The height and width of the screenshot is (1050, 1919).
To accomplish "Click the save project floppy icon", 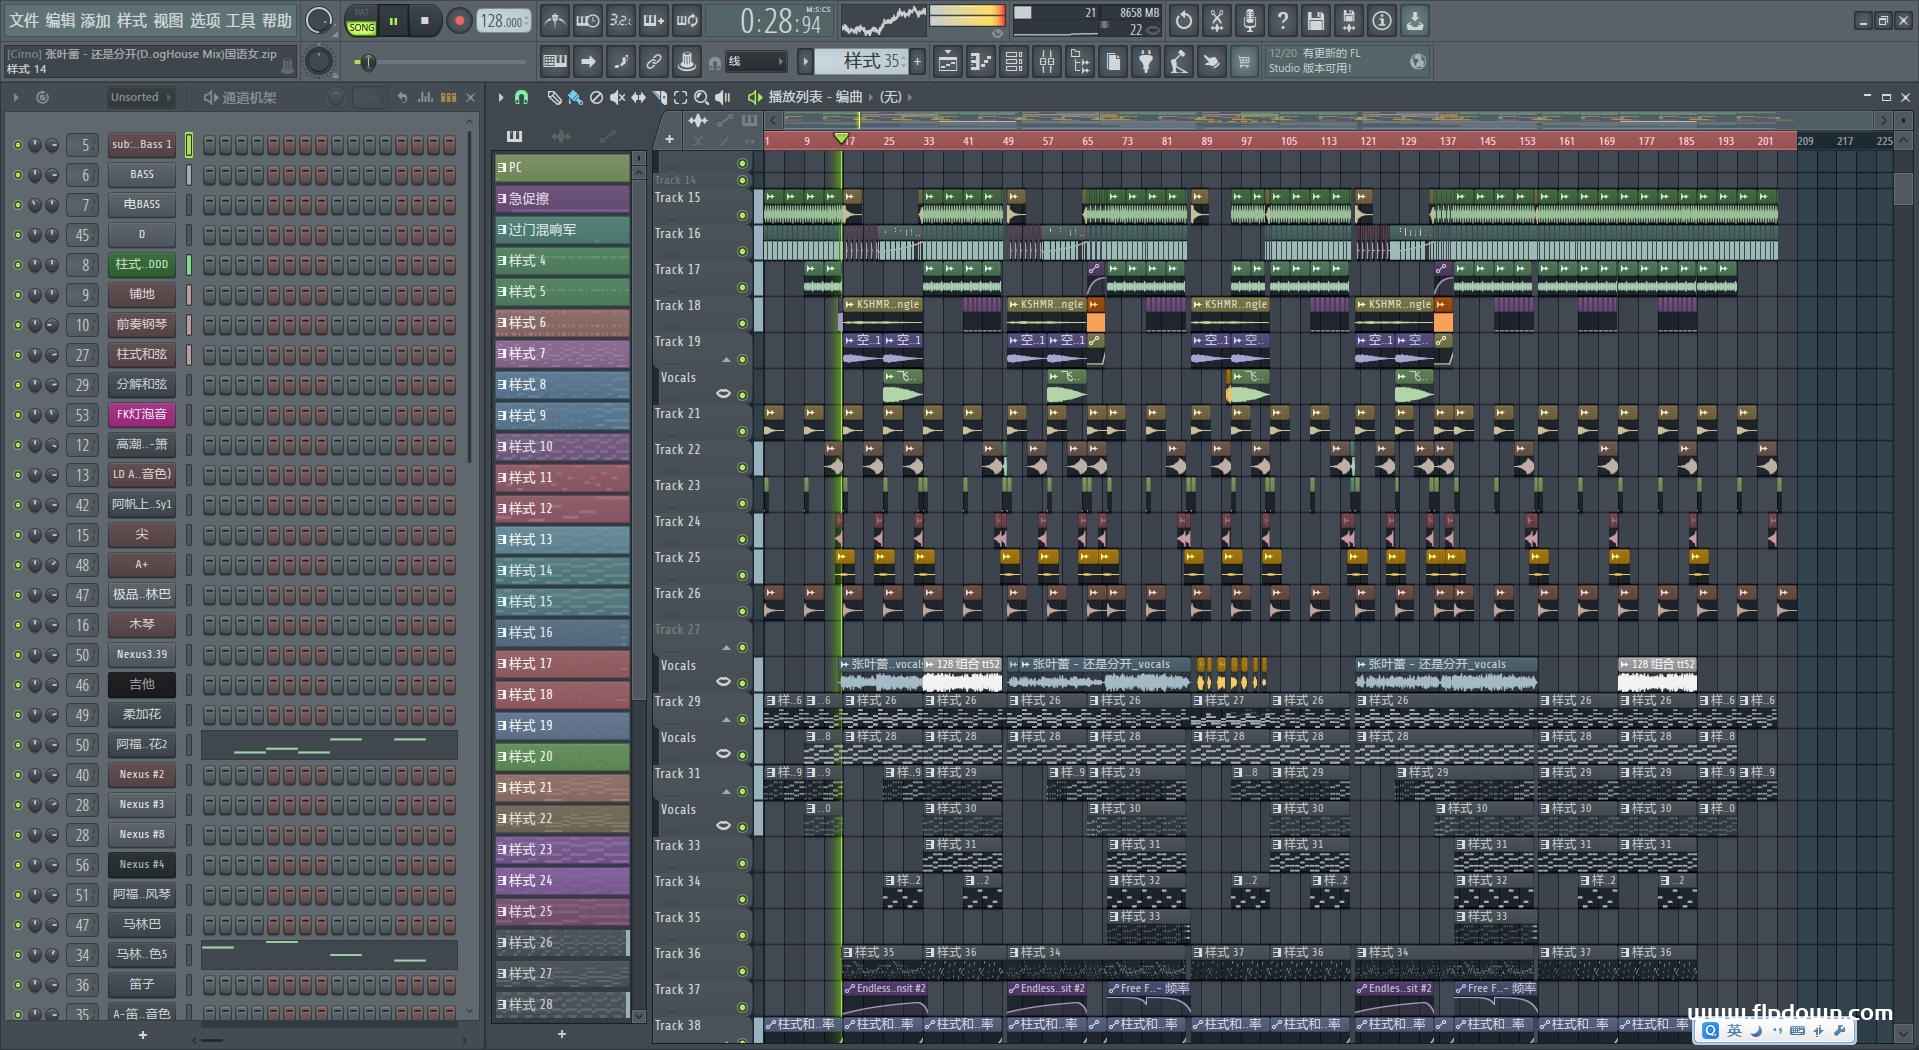I will (1316, 20).
